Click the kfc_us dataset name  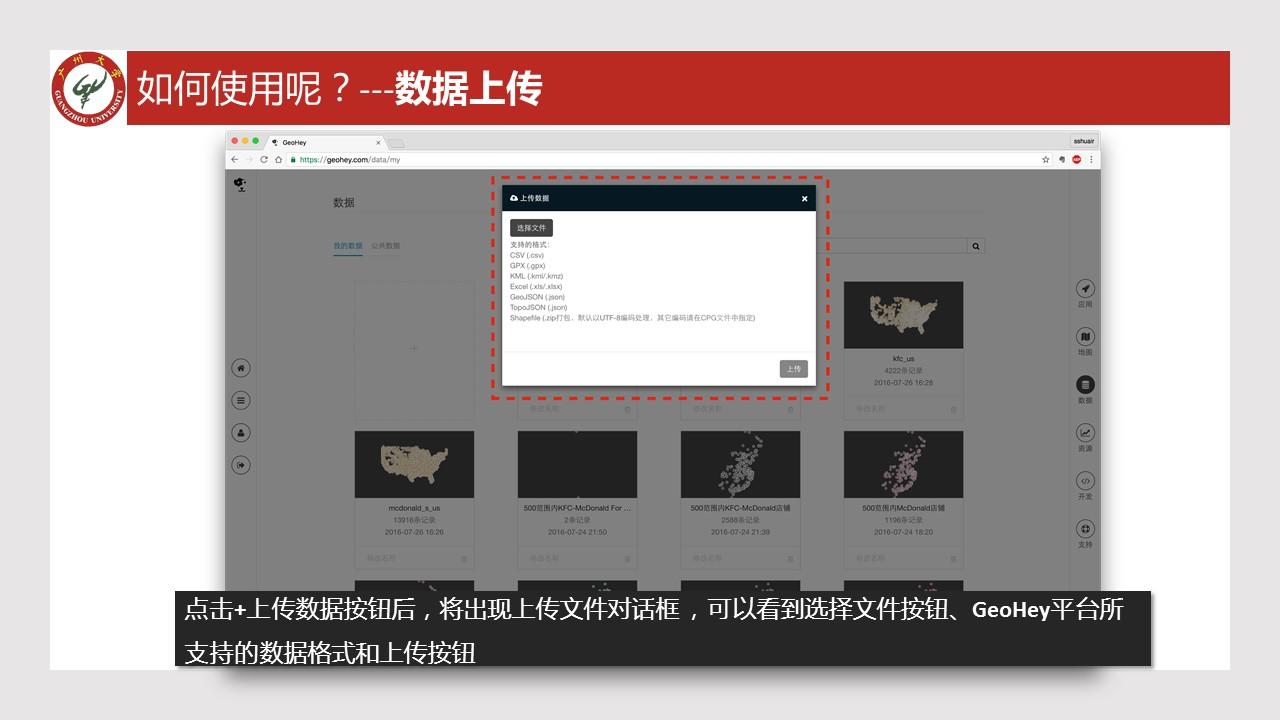(x=903, y=358)
